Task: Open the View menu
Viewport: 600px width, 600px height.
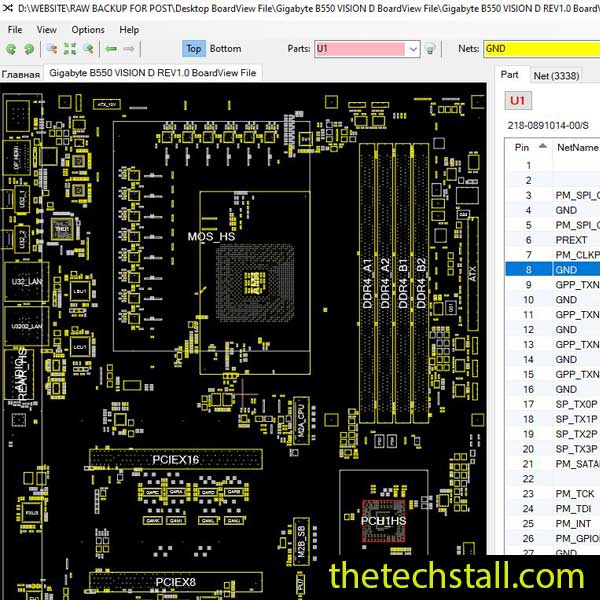Action: 47,29
